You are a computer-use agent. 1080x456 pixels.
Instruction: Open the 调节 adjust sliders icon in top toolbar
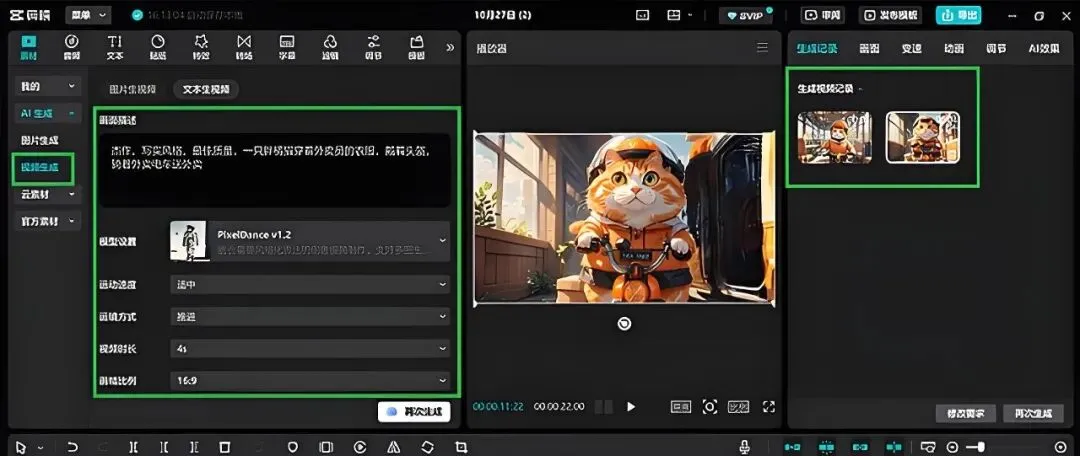[373, 41]
